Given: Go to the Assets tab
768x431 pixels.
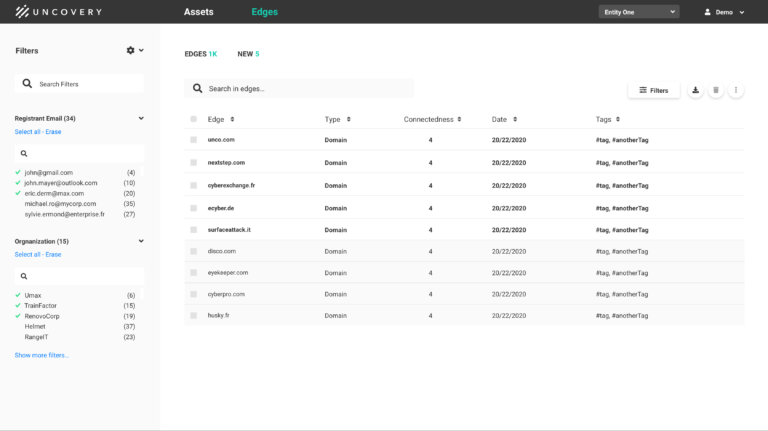Looking at the screenshot, I should click(x=198, y=12).
